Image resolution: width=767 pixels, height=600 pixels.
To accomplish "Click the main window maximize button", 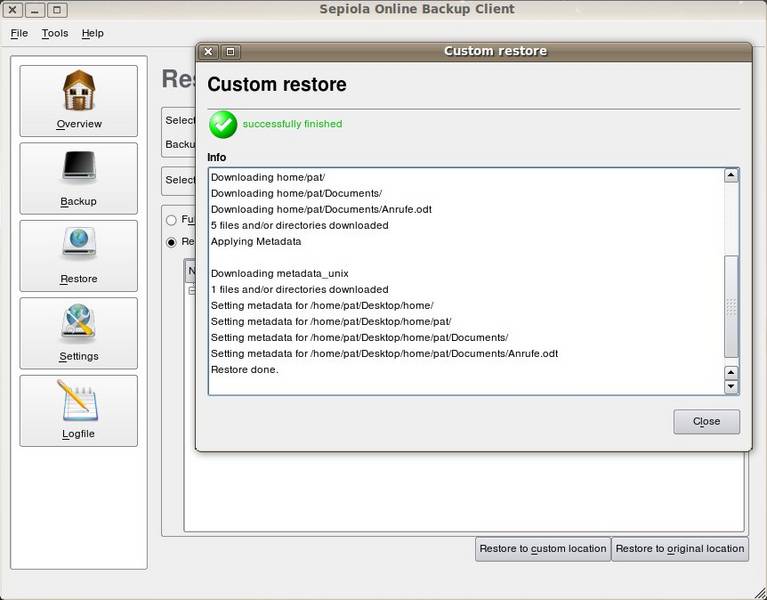I will pos(57,9).
